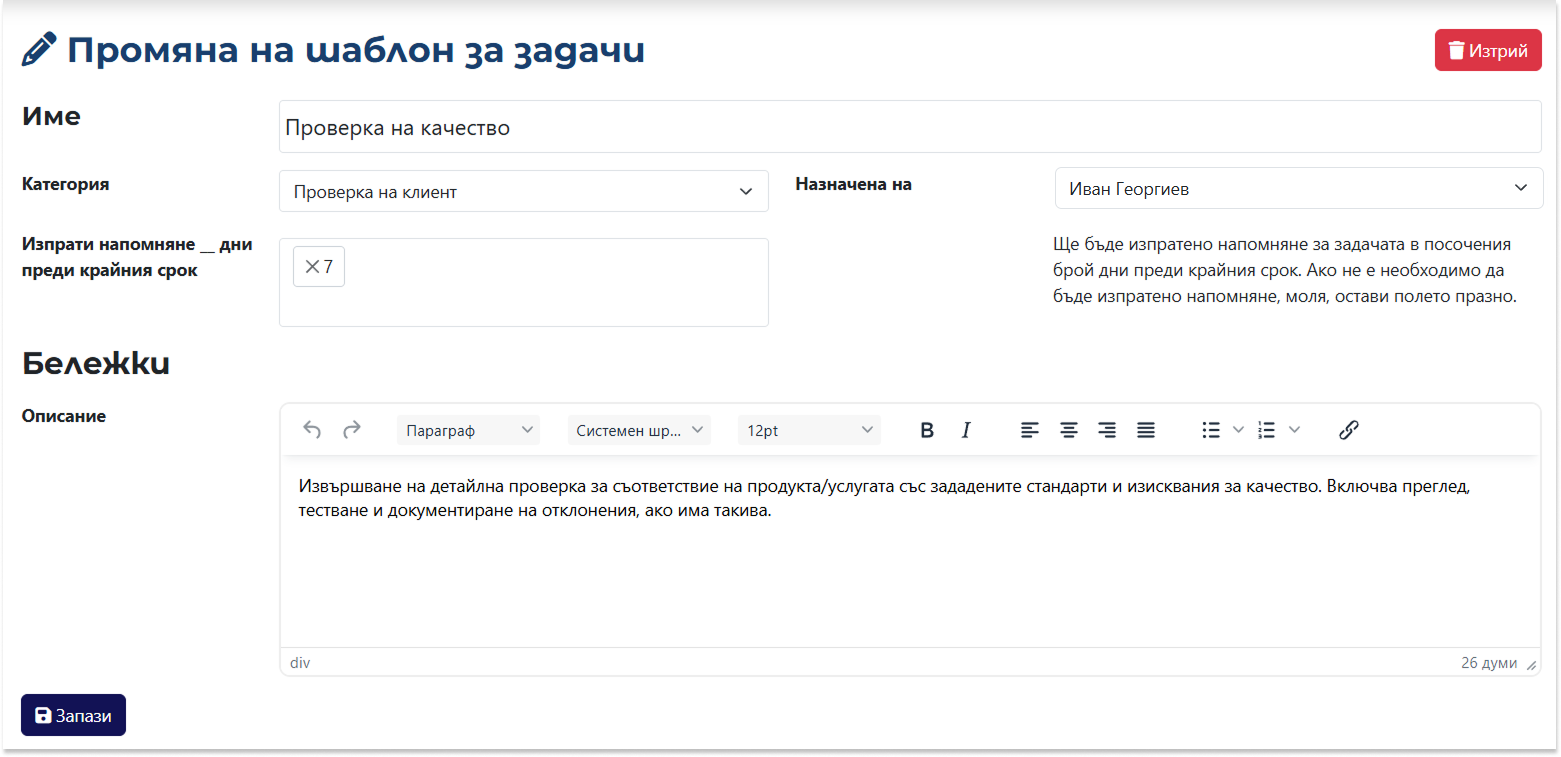This screenshot has width=1561, height=757.
Task: Click the reminder help text paragraph
Action: (x=1285, y=270)
